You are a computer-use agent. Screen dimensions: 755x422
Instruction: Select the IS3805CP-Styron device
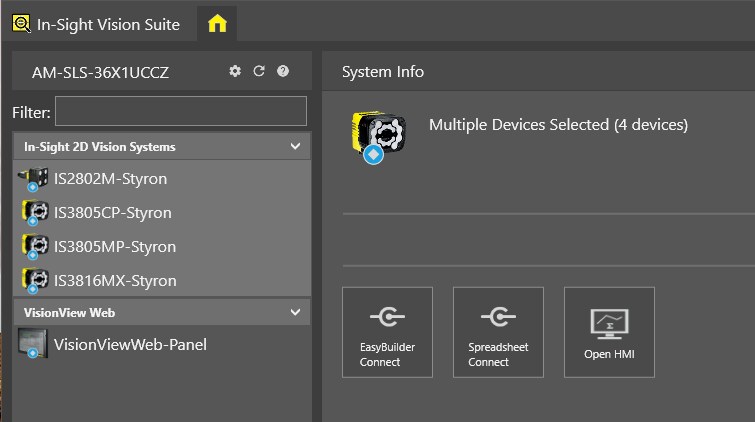162,212
